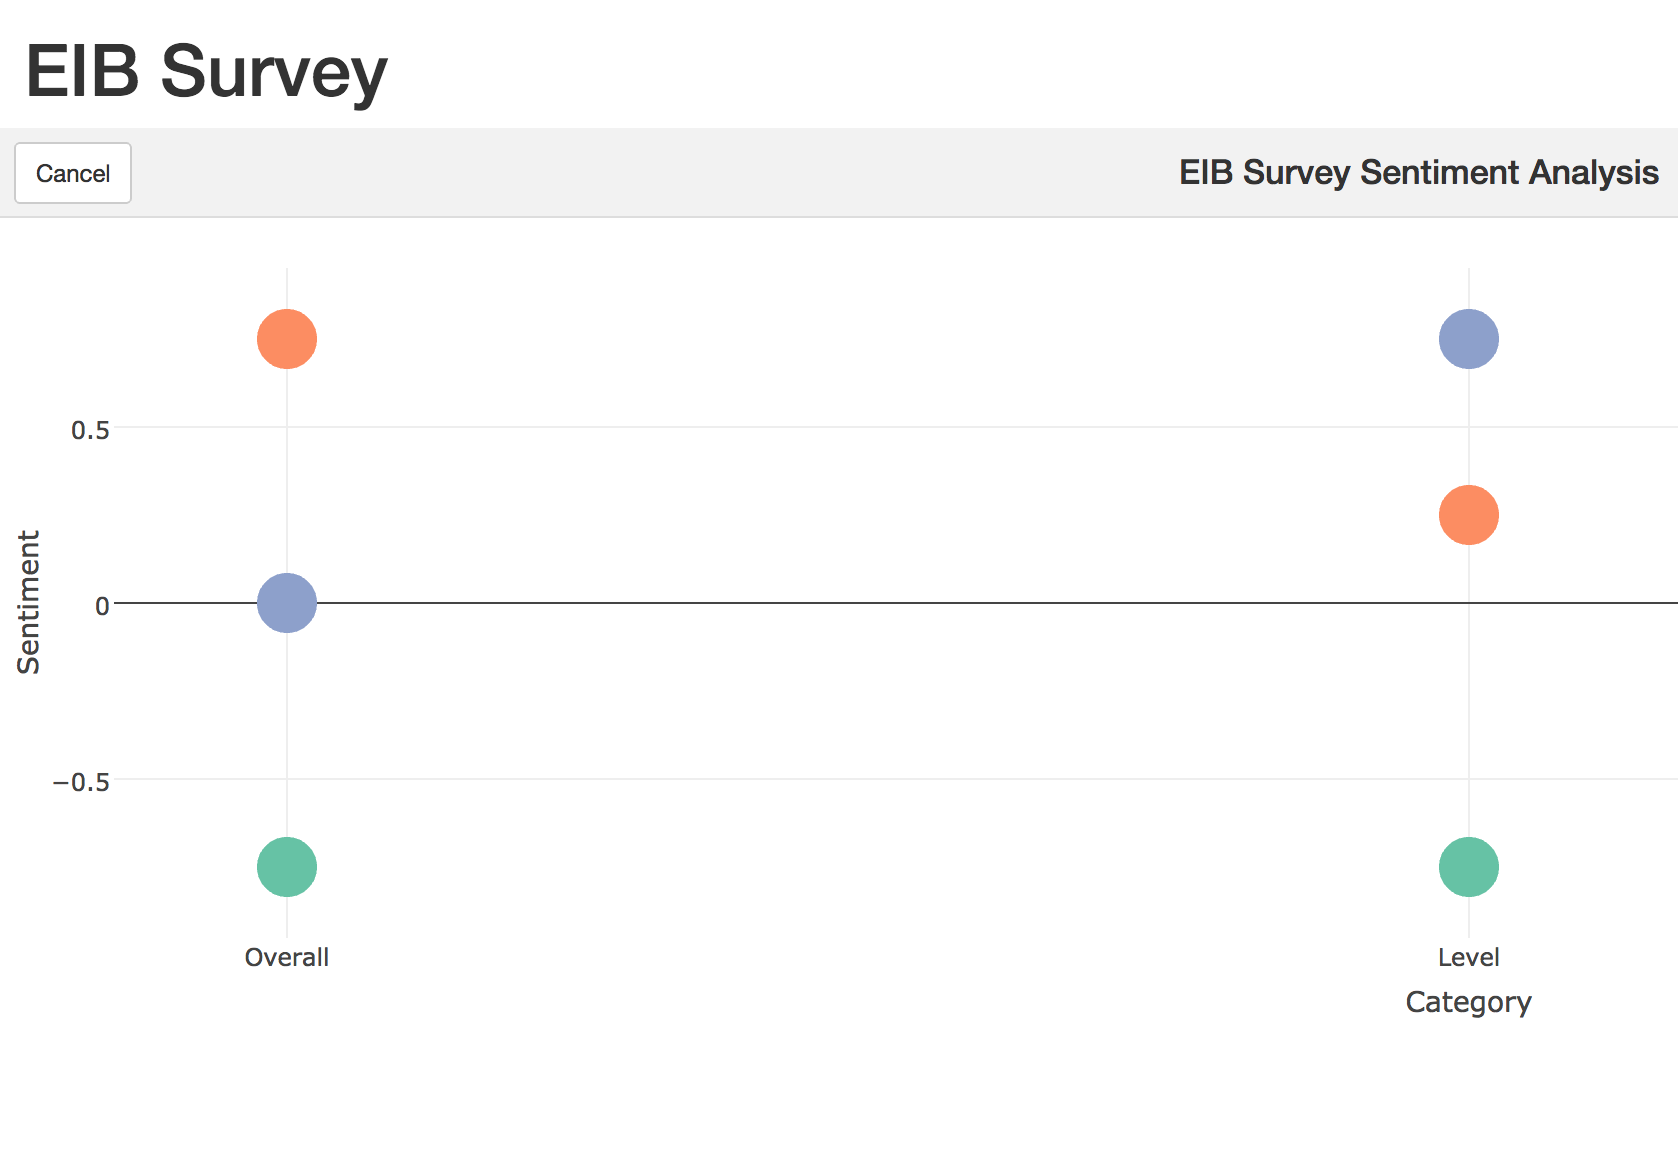1678x1154 pixels.
Task: Click the 0 y-axis tick label
Action: [102, 606]
